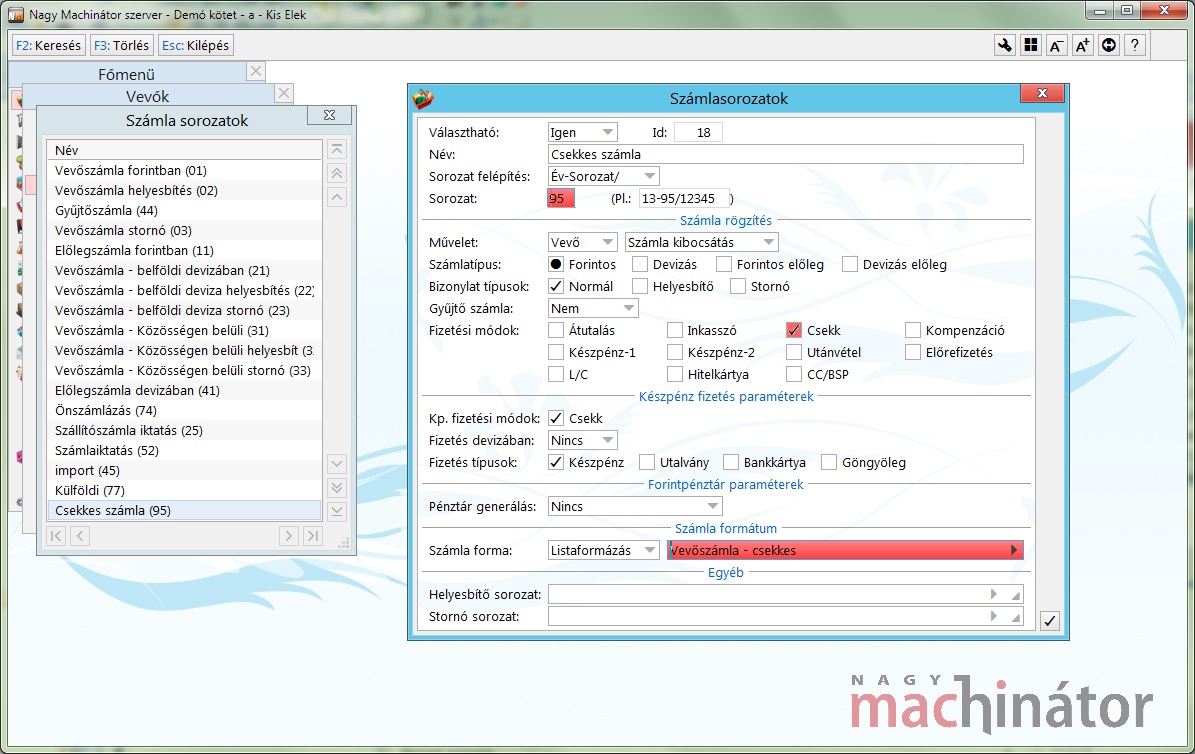Jump to bottom of list with the lowest arrow

(x=337, y=512)
